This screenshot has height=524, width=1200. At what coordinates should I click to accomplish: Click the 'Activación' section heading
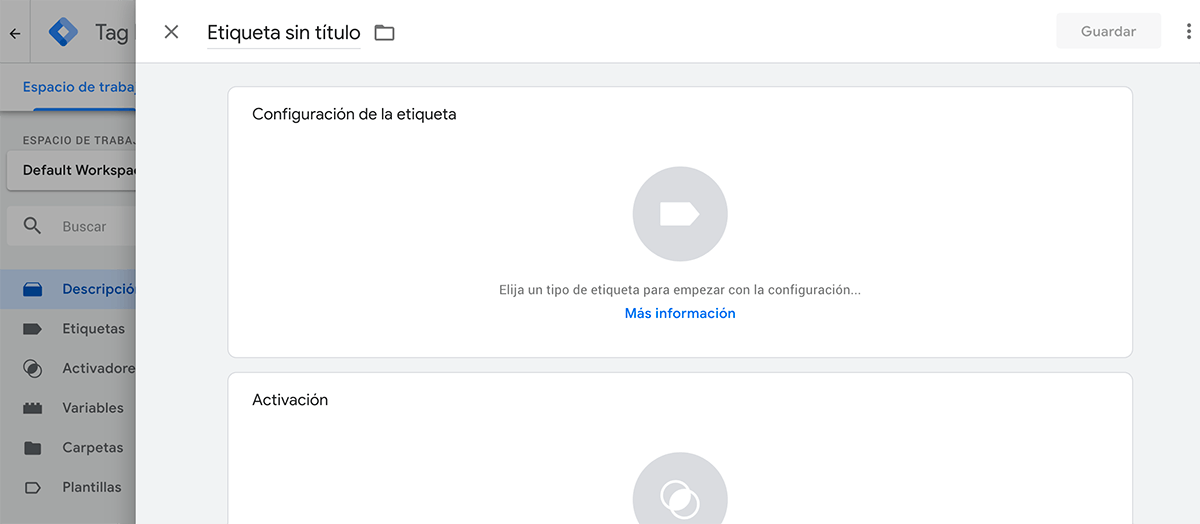pyautogui.click(x=290, y=399)
